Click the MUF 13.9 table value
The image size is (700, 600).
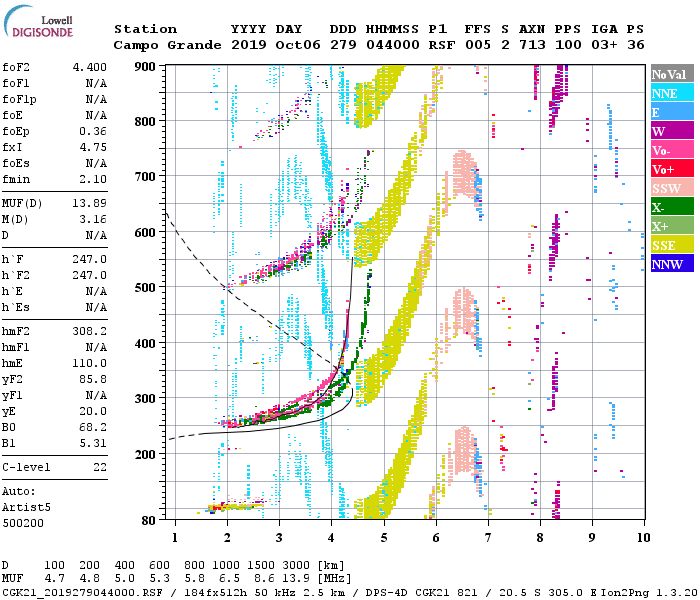[x=296, y=579]
